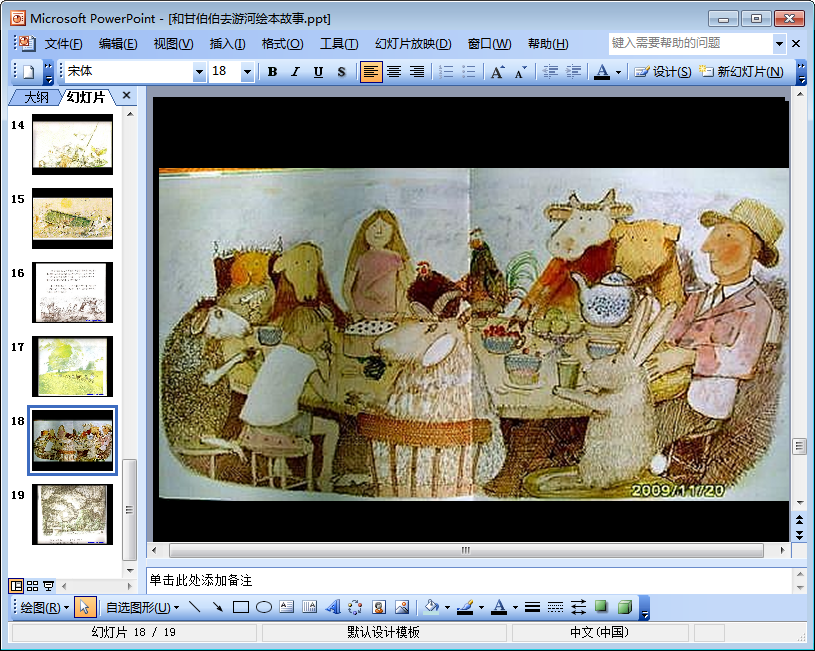Expand the help question dropdown arrow
The image size is (815, 651).
click(x=779, y=44)
